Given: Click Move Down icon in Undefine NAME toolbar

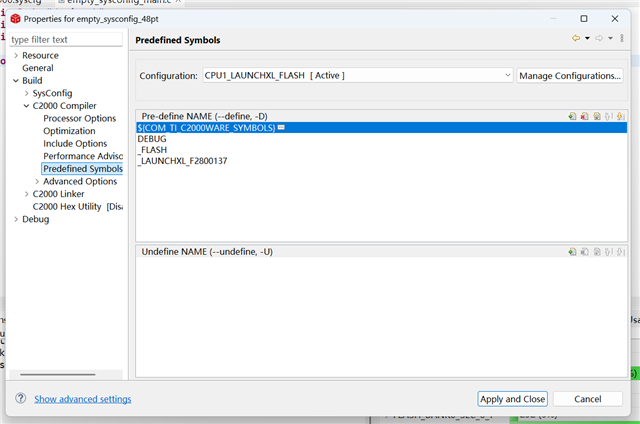Looking at the screenshot, I should coord(620,252).
